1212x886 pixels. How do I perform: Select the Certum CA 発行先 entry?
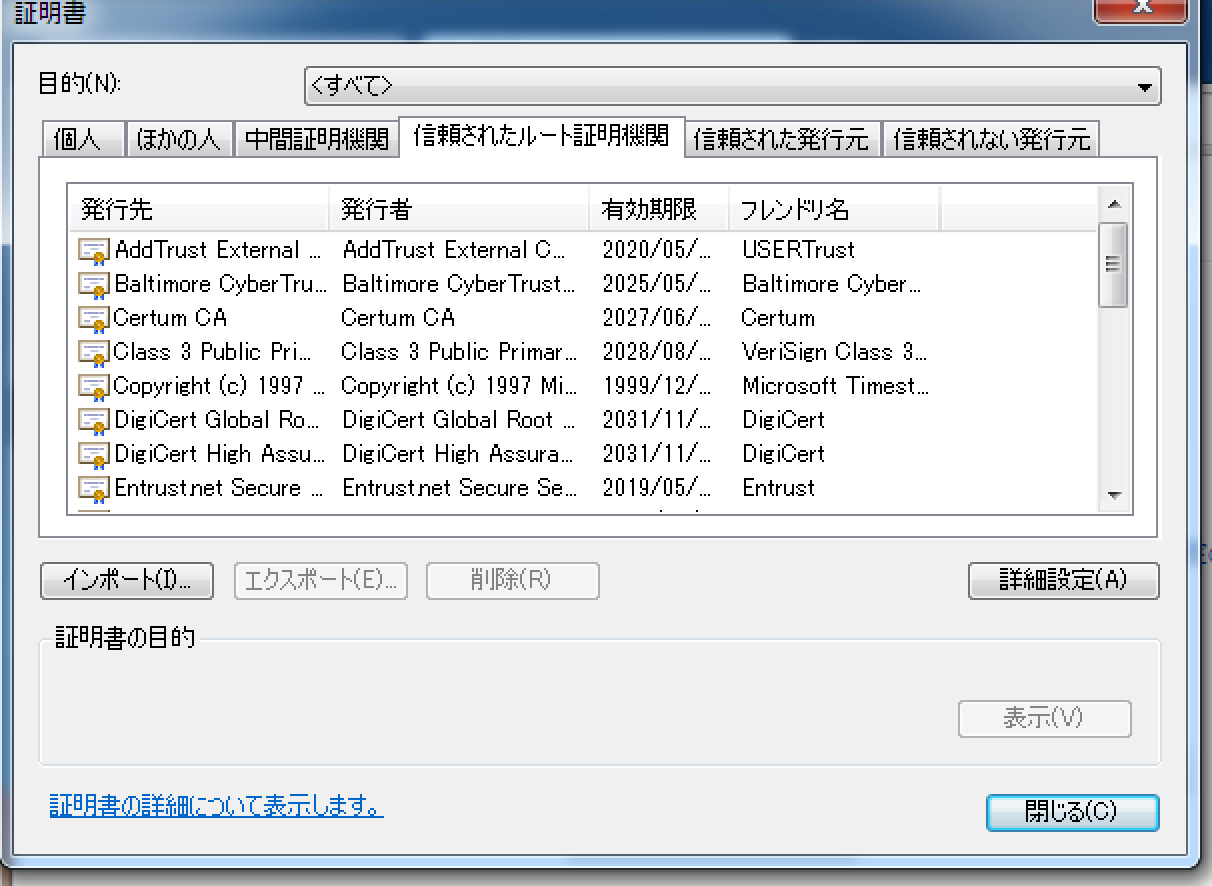point(171,318)
